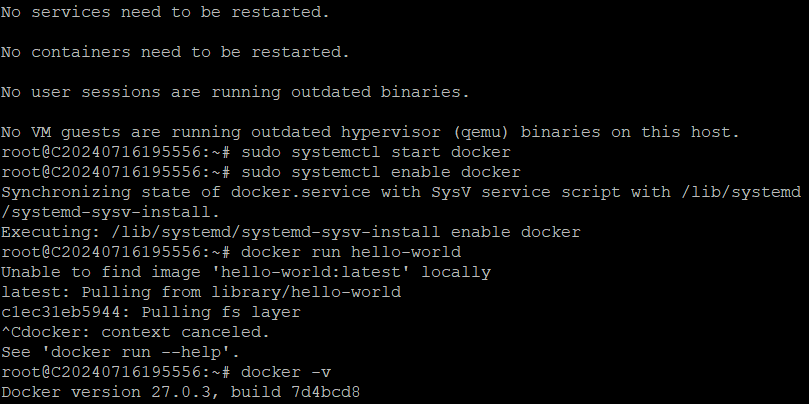Click the 'No services need to be restarted' line
809x404 pixels.
coord(165,12)
